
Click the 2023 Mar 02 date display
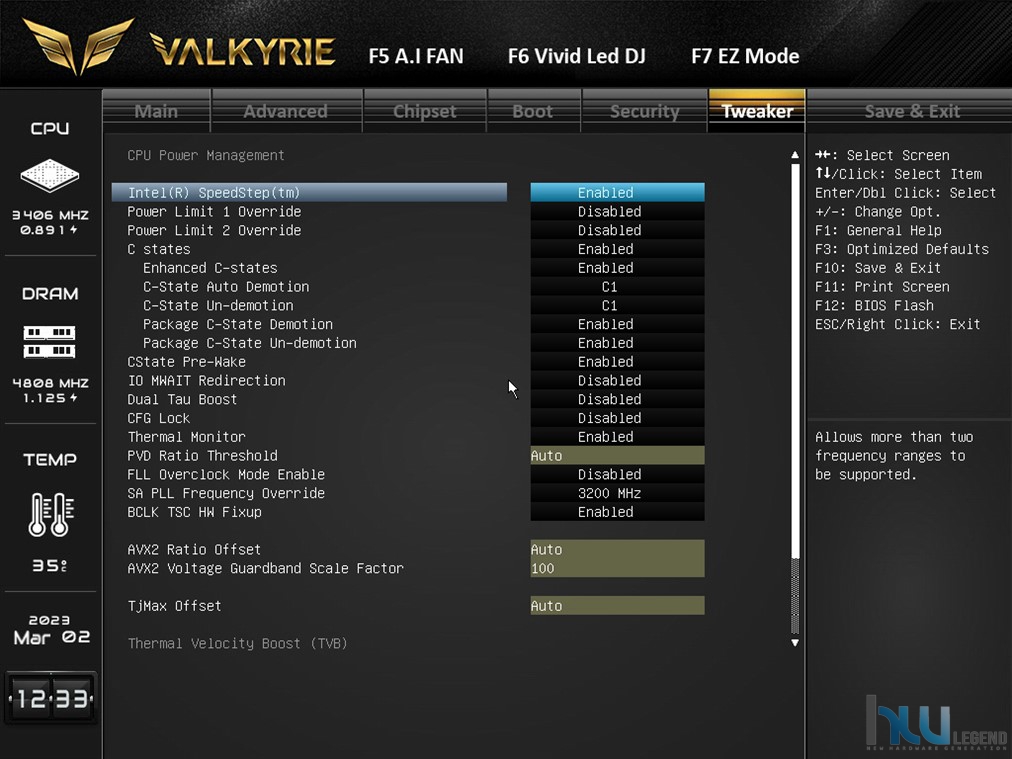pos(51,629)
